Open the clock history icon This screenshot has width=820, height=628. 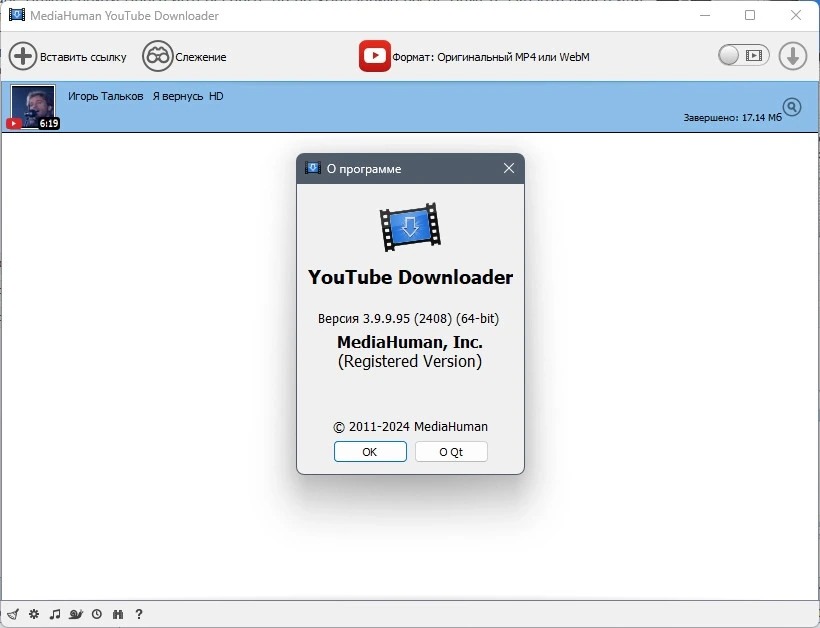click(97, 614)
